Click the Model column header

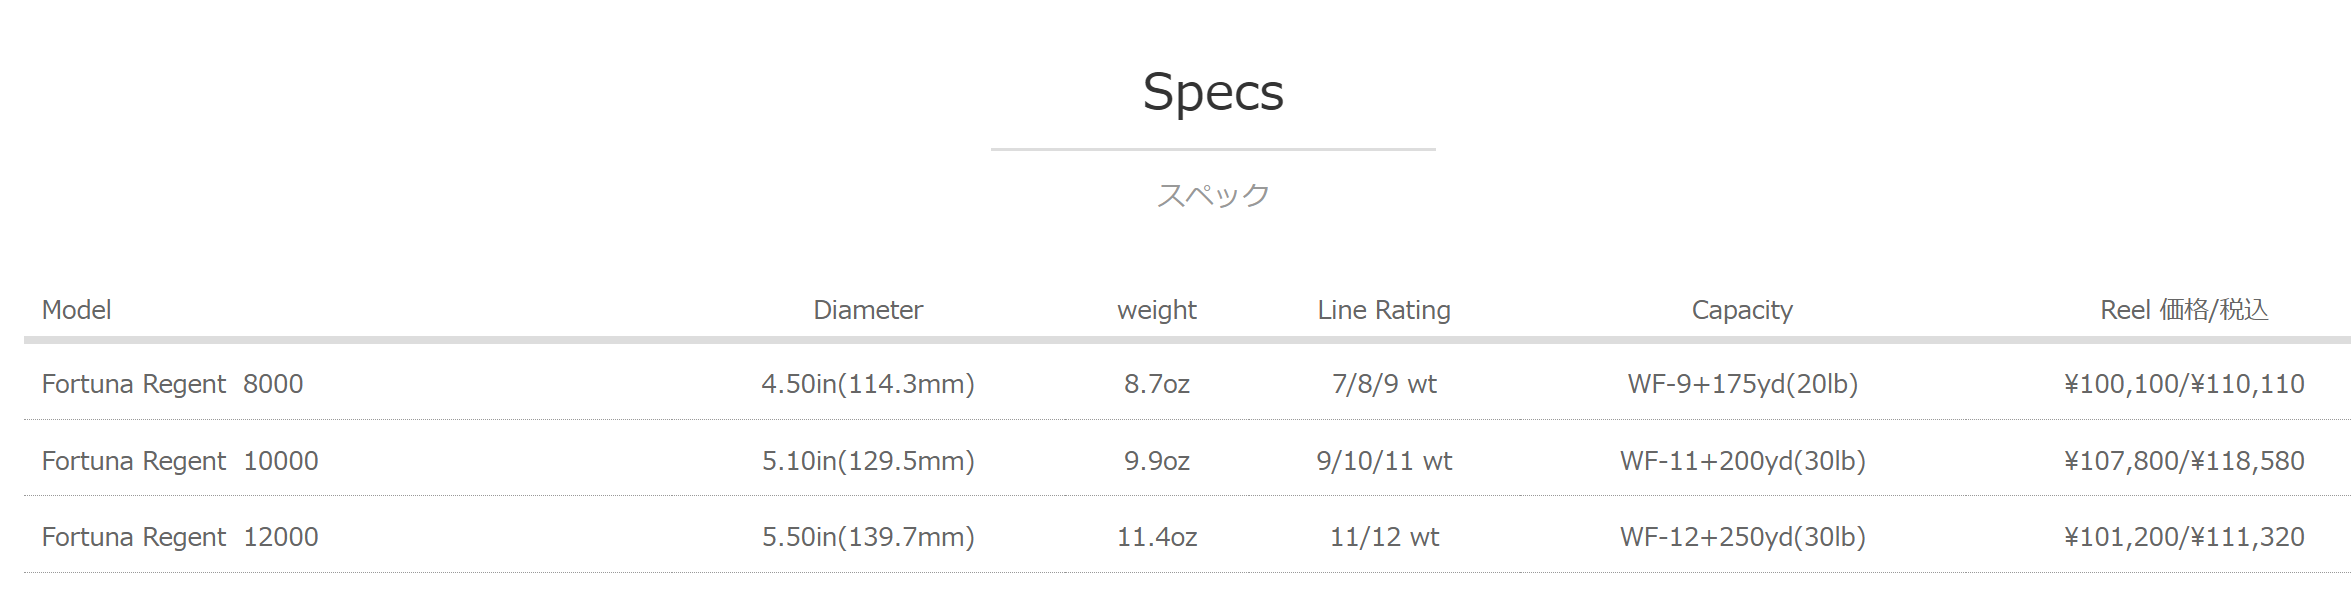point(76,310)
